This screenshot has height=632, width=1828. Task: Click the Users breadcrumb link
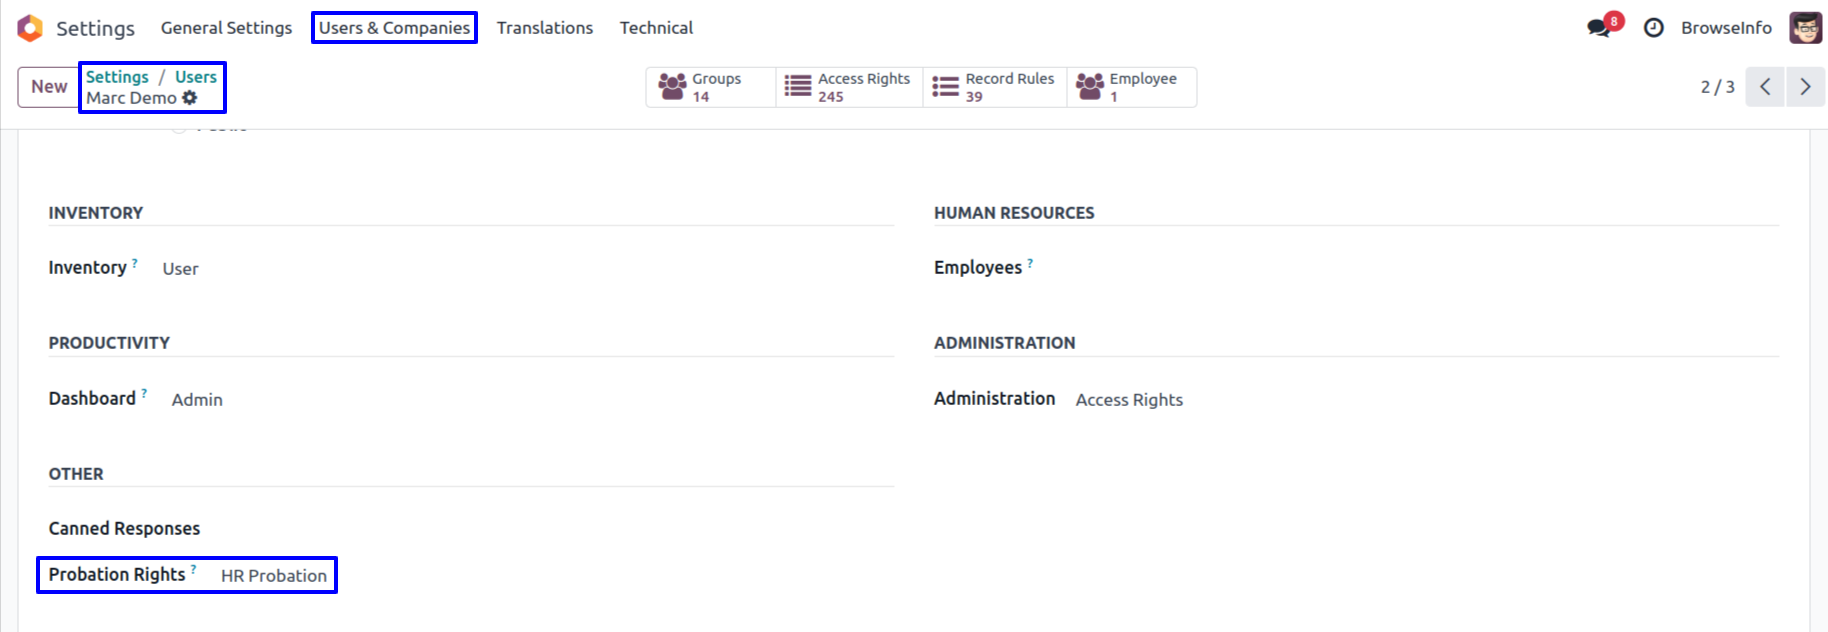pyautogui.click(x=196, y=77)
